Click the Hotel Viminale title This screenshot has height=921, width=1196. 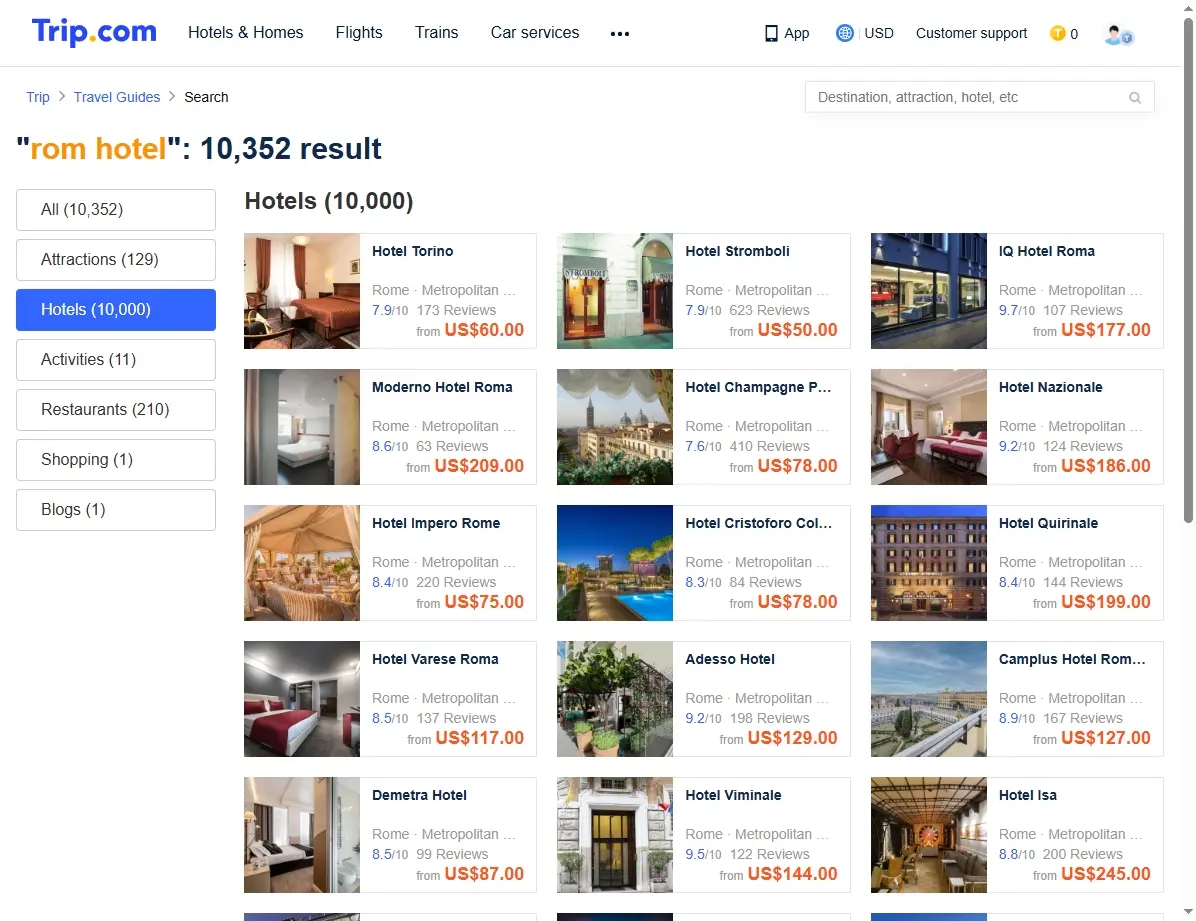733,795
